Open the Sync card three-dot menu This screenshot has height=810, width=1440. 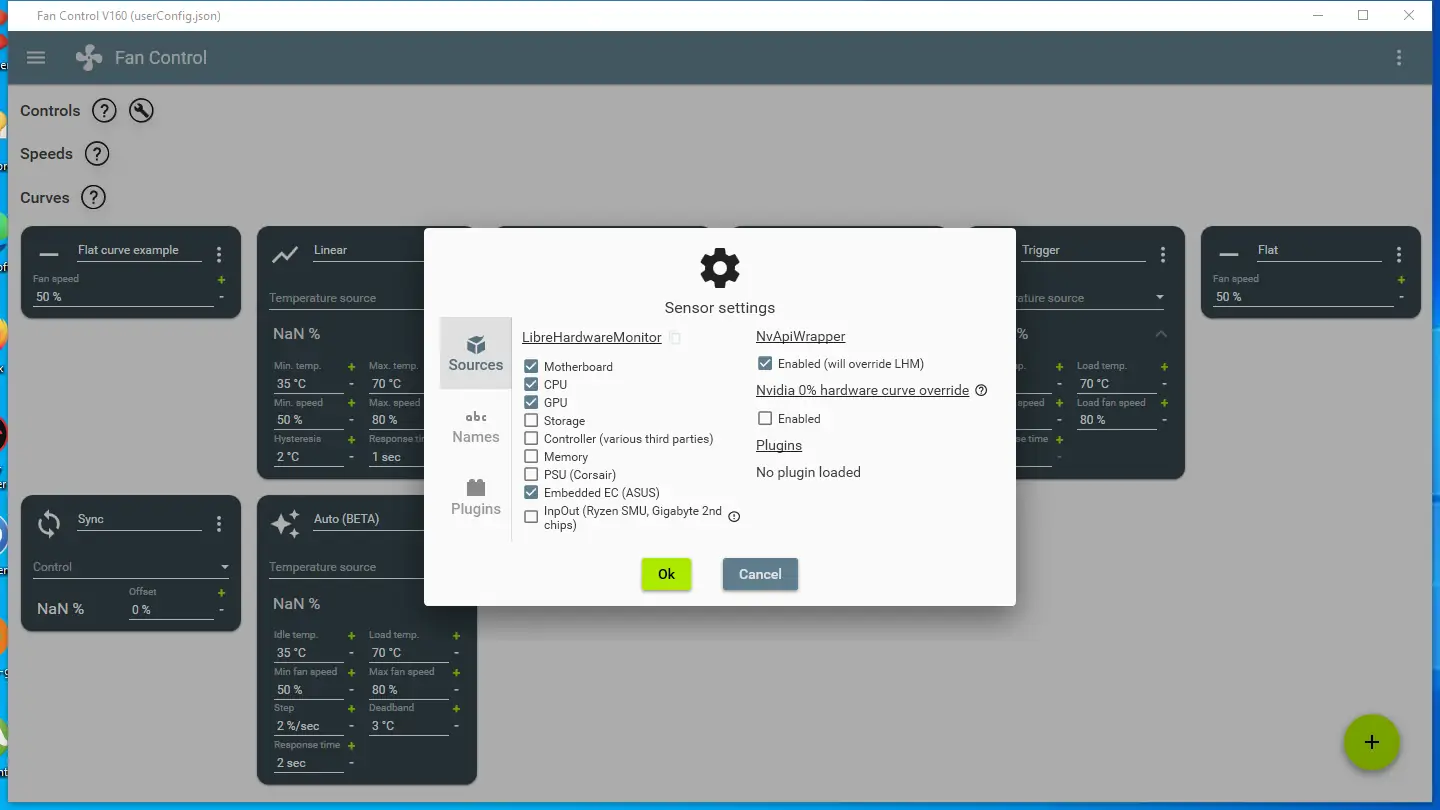(x=219, y=524)
